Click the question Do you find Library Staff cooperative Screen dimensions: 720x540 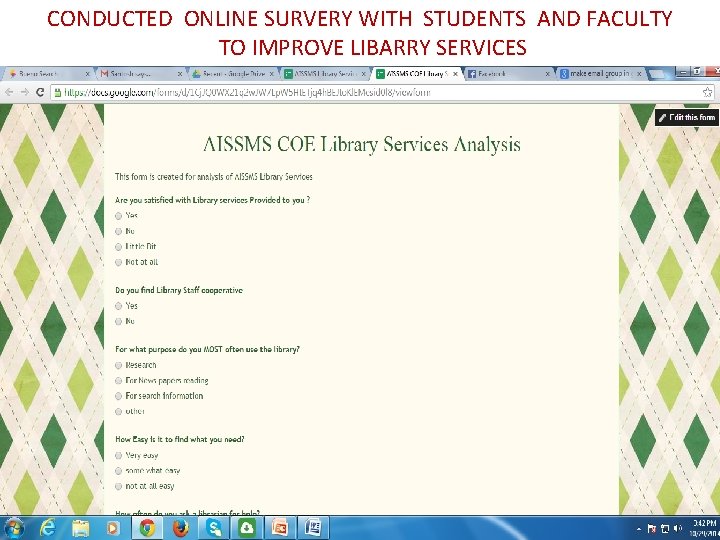point(179,290)
